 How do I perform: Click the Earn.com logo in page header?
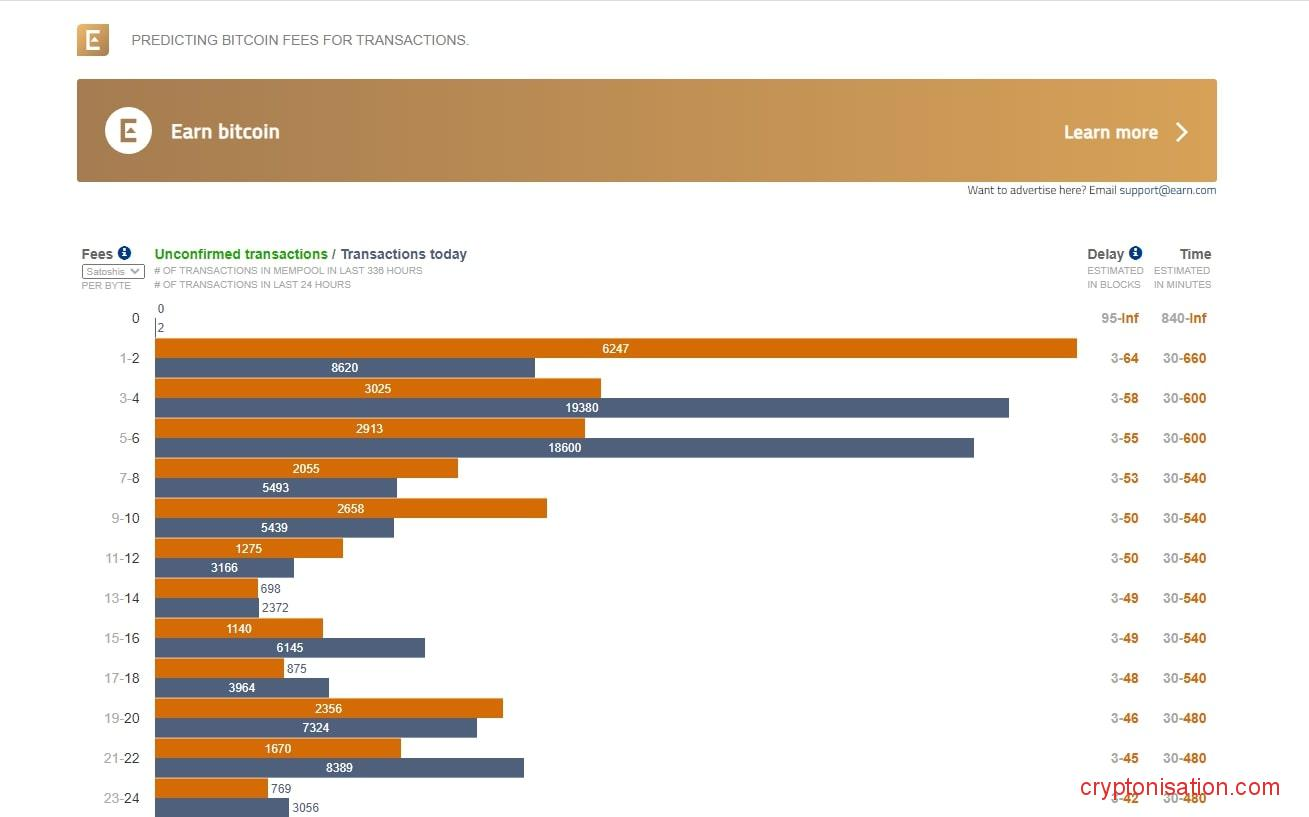pyautogui.click(x=93, y=40)
